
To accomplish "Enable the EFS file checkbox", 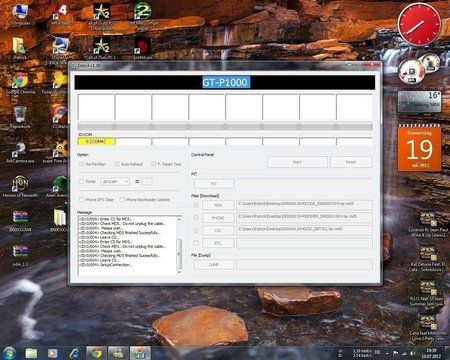I will point(196,243).
